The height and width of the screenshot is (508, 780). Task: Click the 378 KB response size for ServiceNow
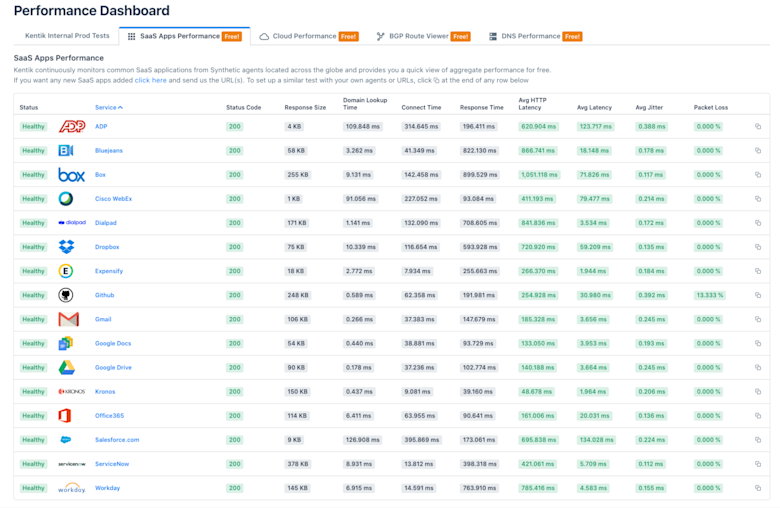[x=297, y=464]
